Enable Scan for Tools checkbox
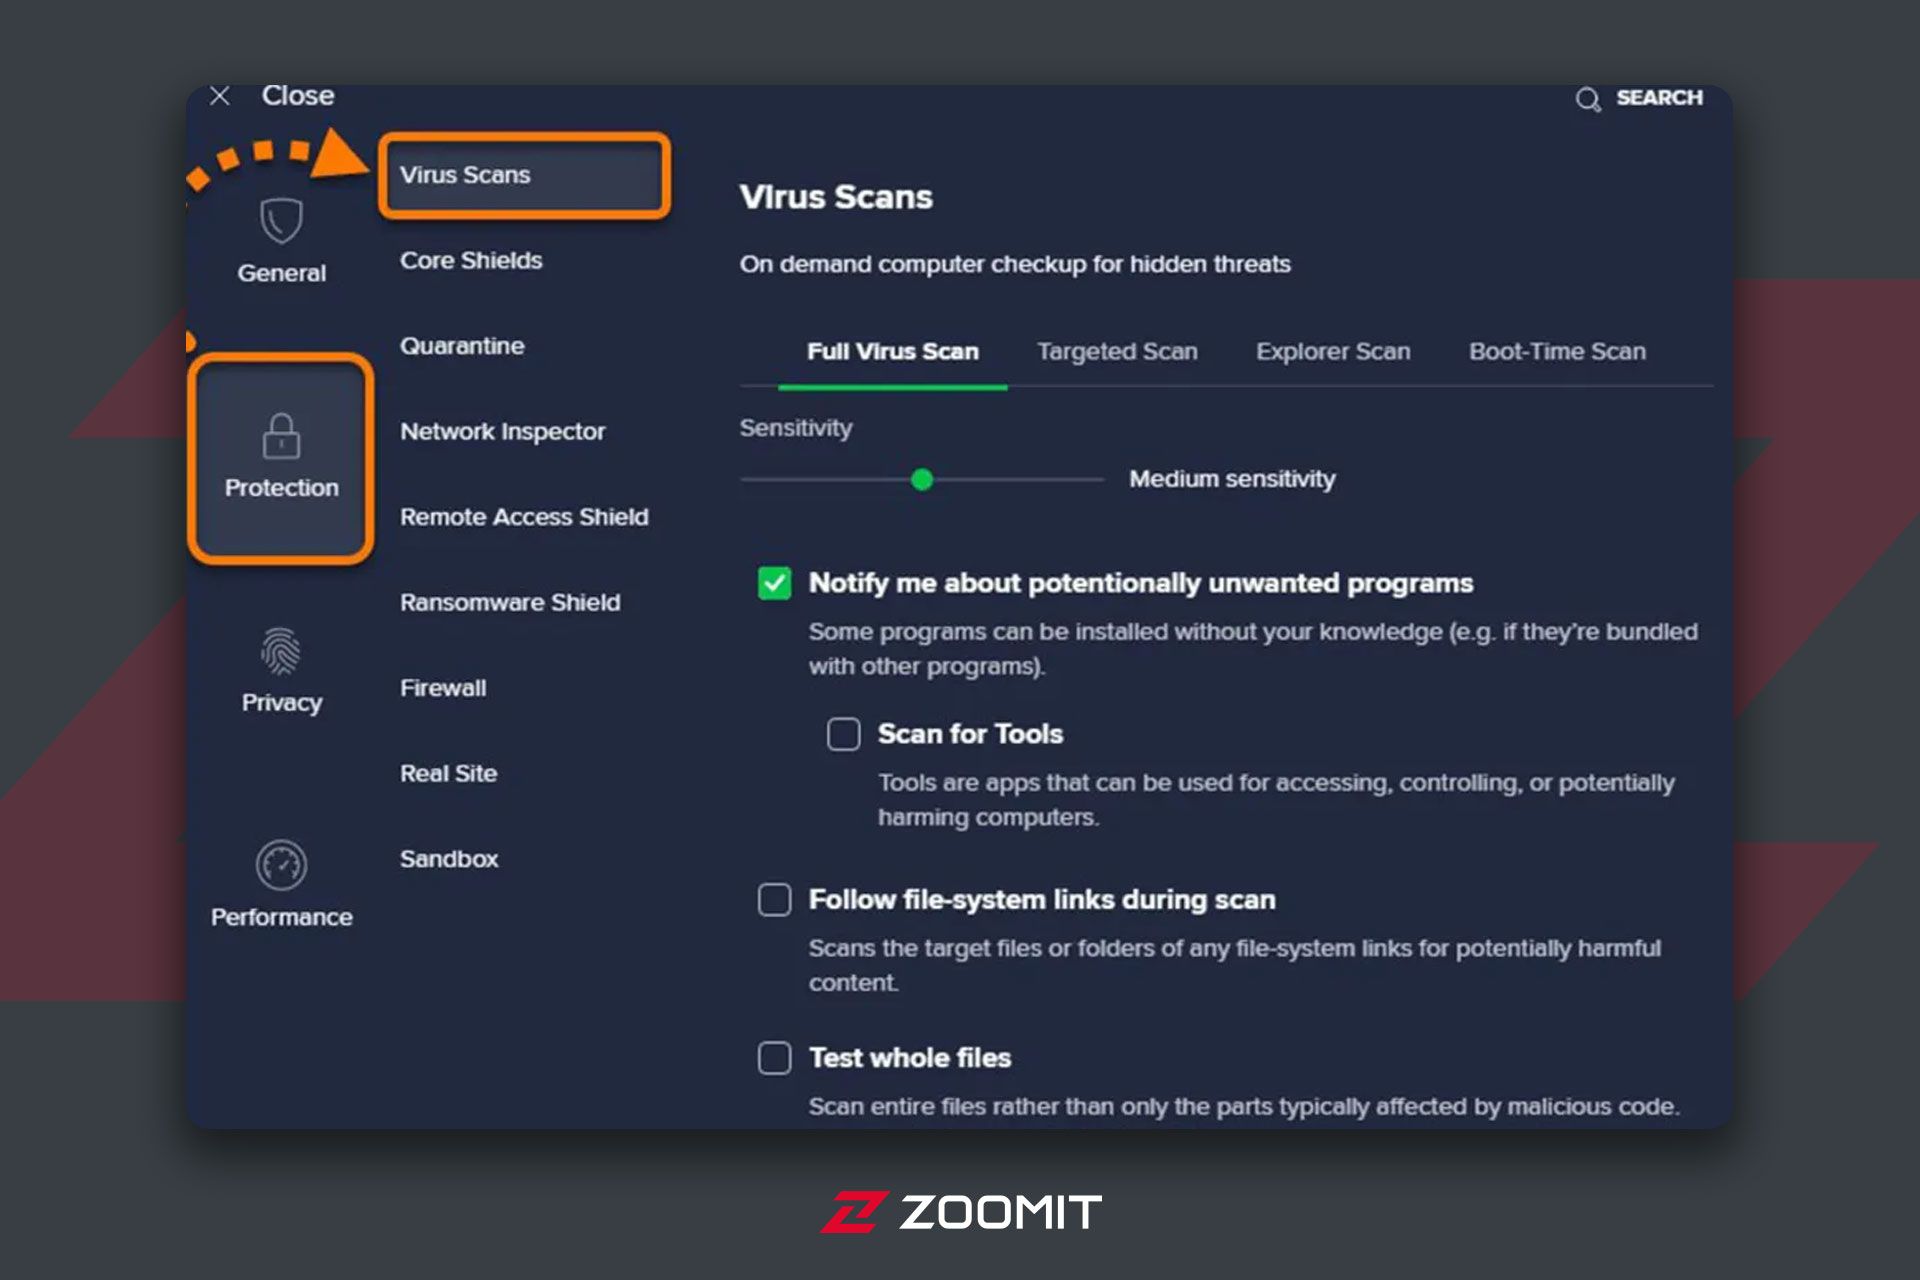 (x=843, y=734)
